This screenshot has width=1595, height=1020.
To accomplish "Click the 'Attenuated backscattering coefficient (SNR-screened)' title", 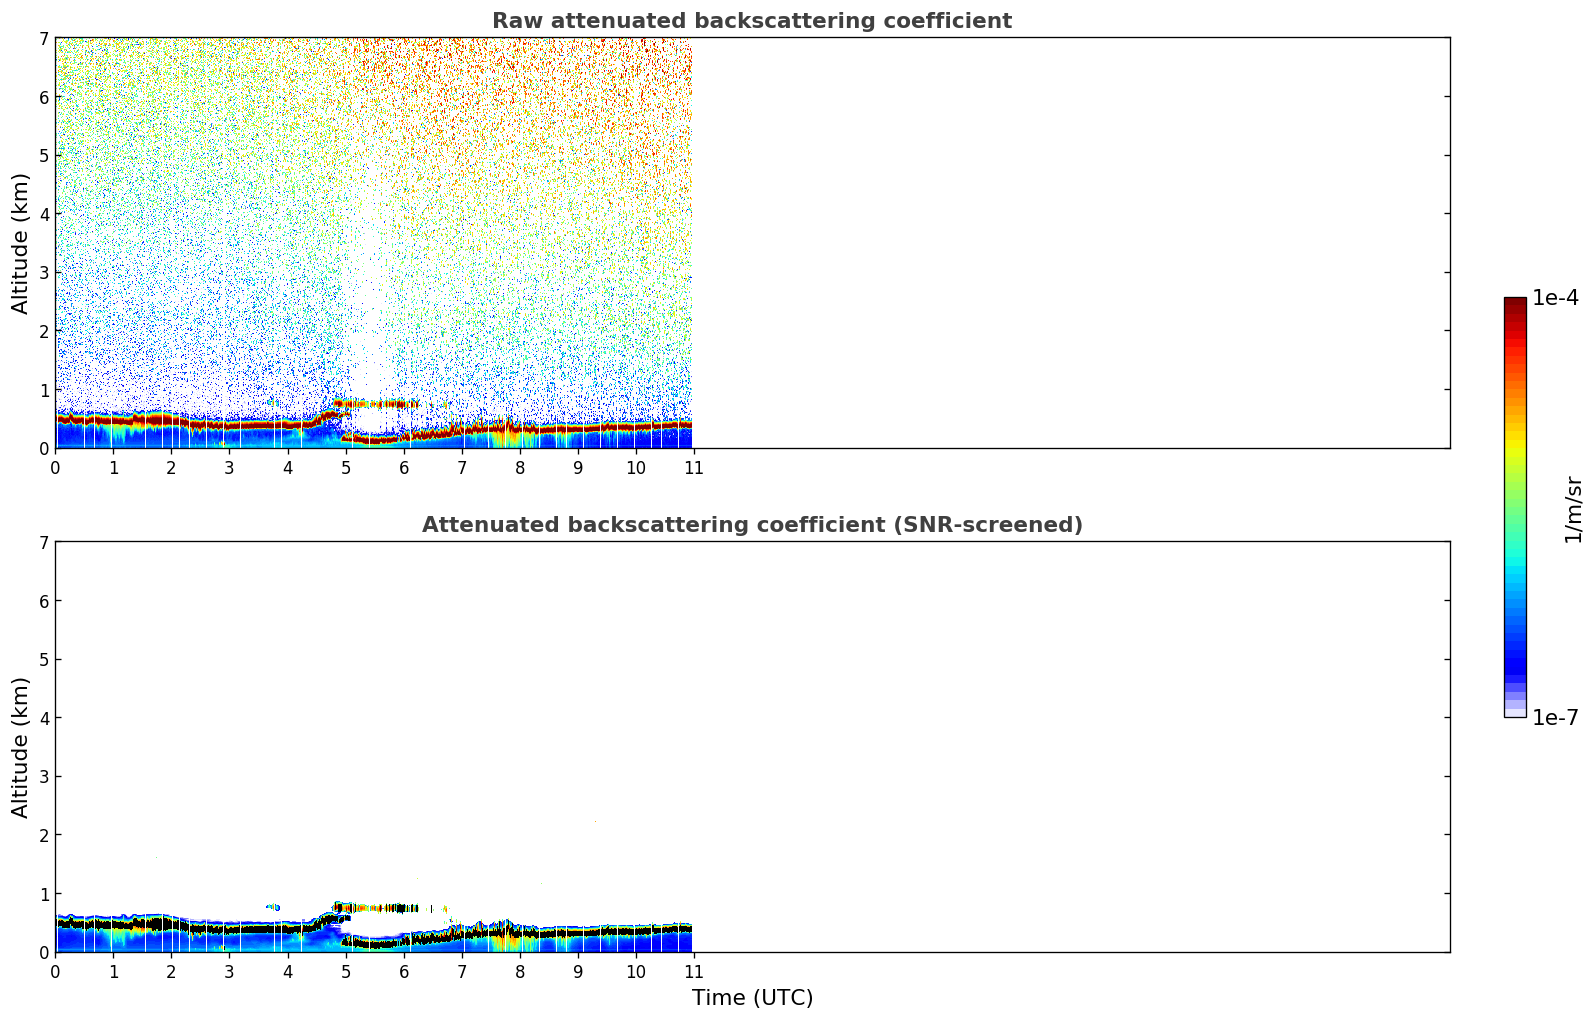I will 751,525.
